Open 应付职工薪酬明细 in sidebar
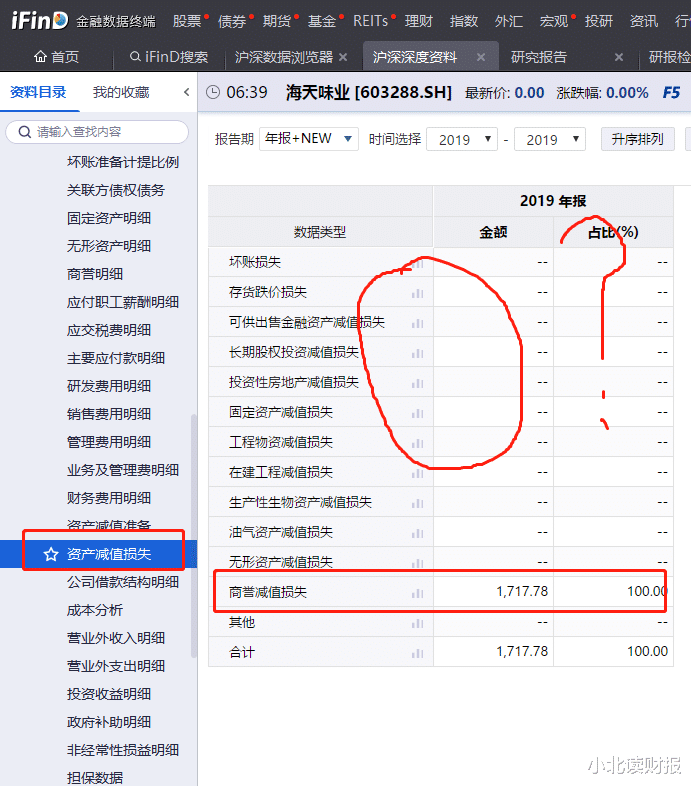Viewport: 691px width, 786px height. 123,302
